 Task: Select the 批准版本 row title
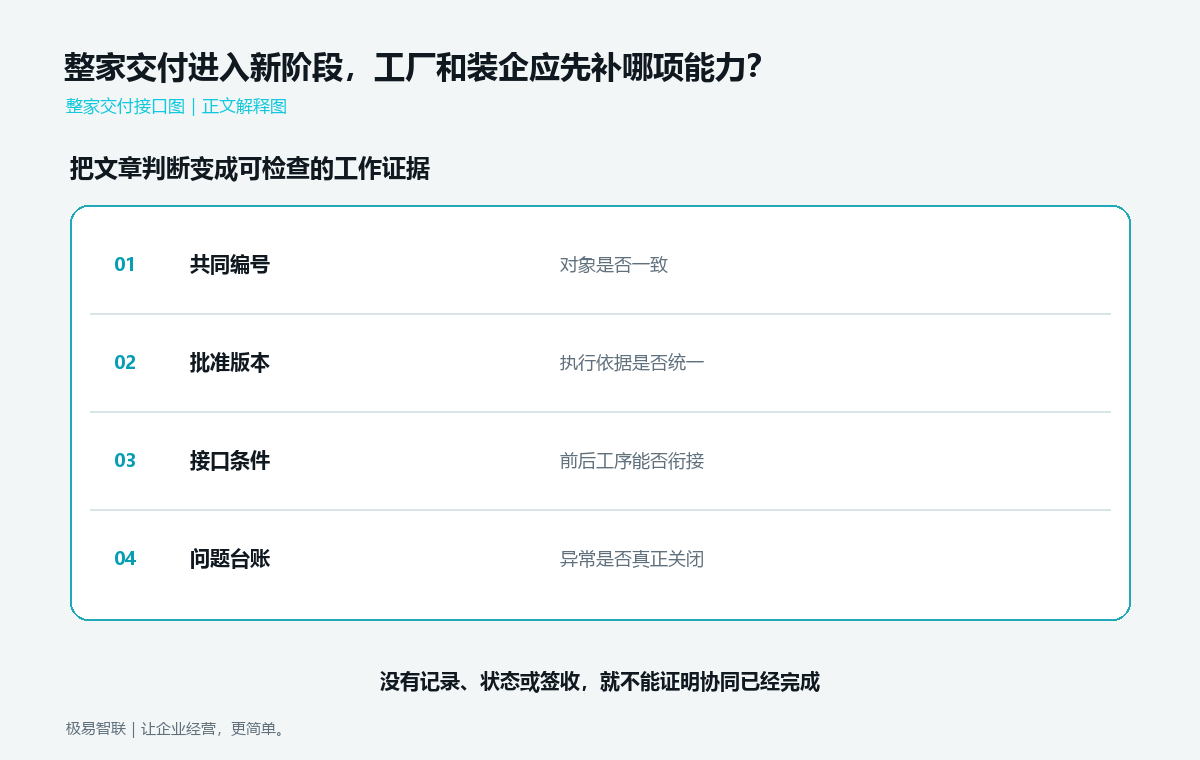(x=230, y=363)
